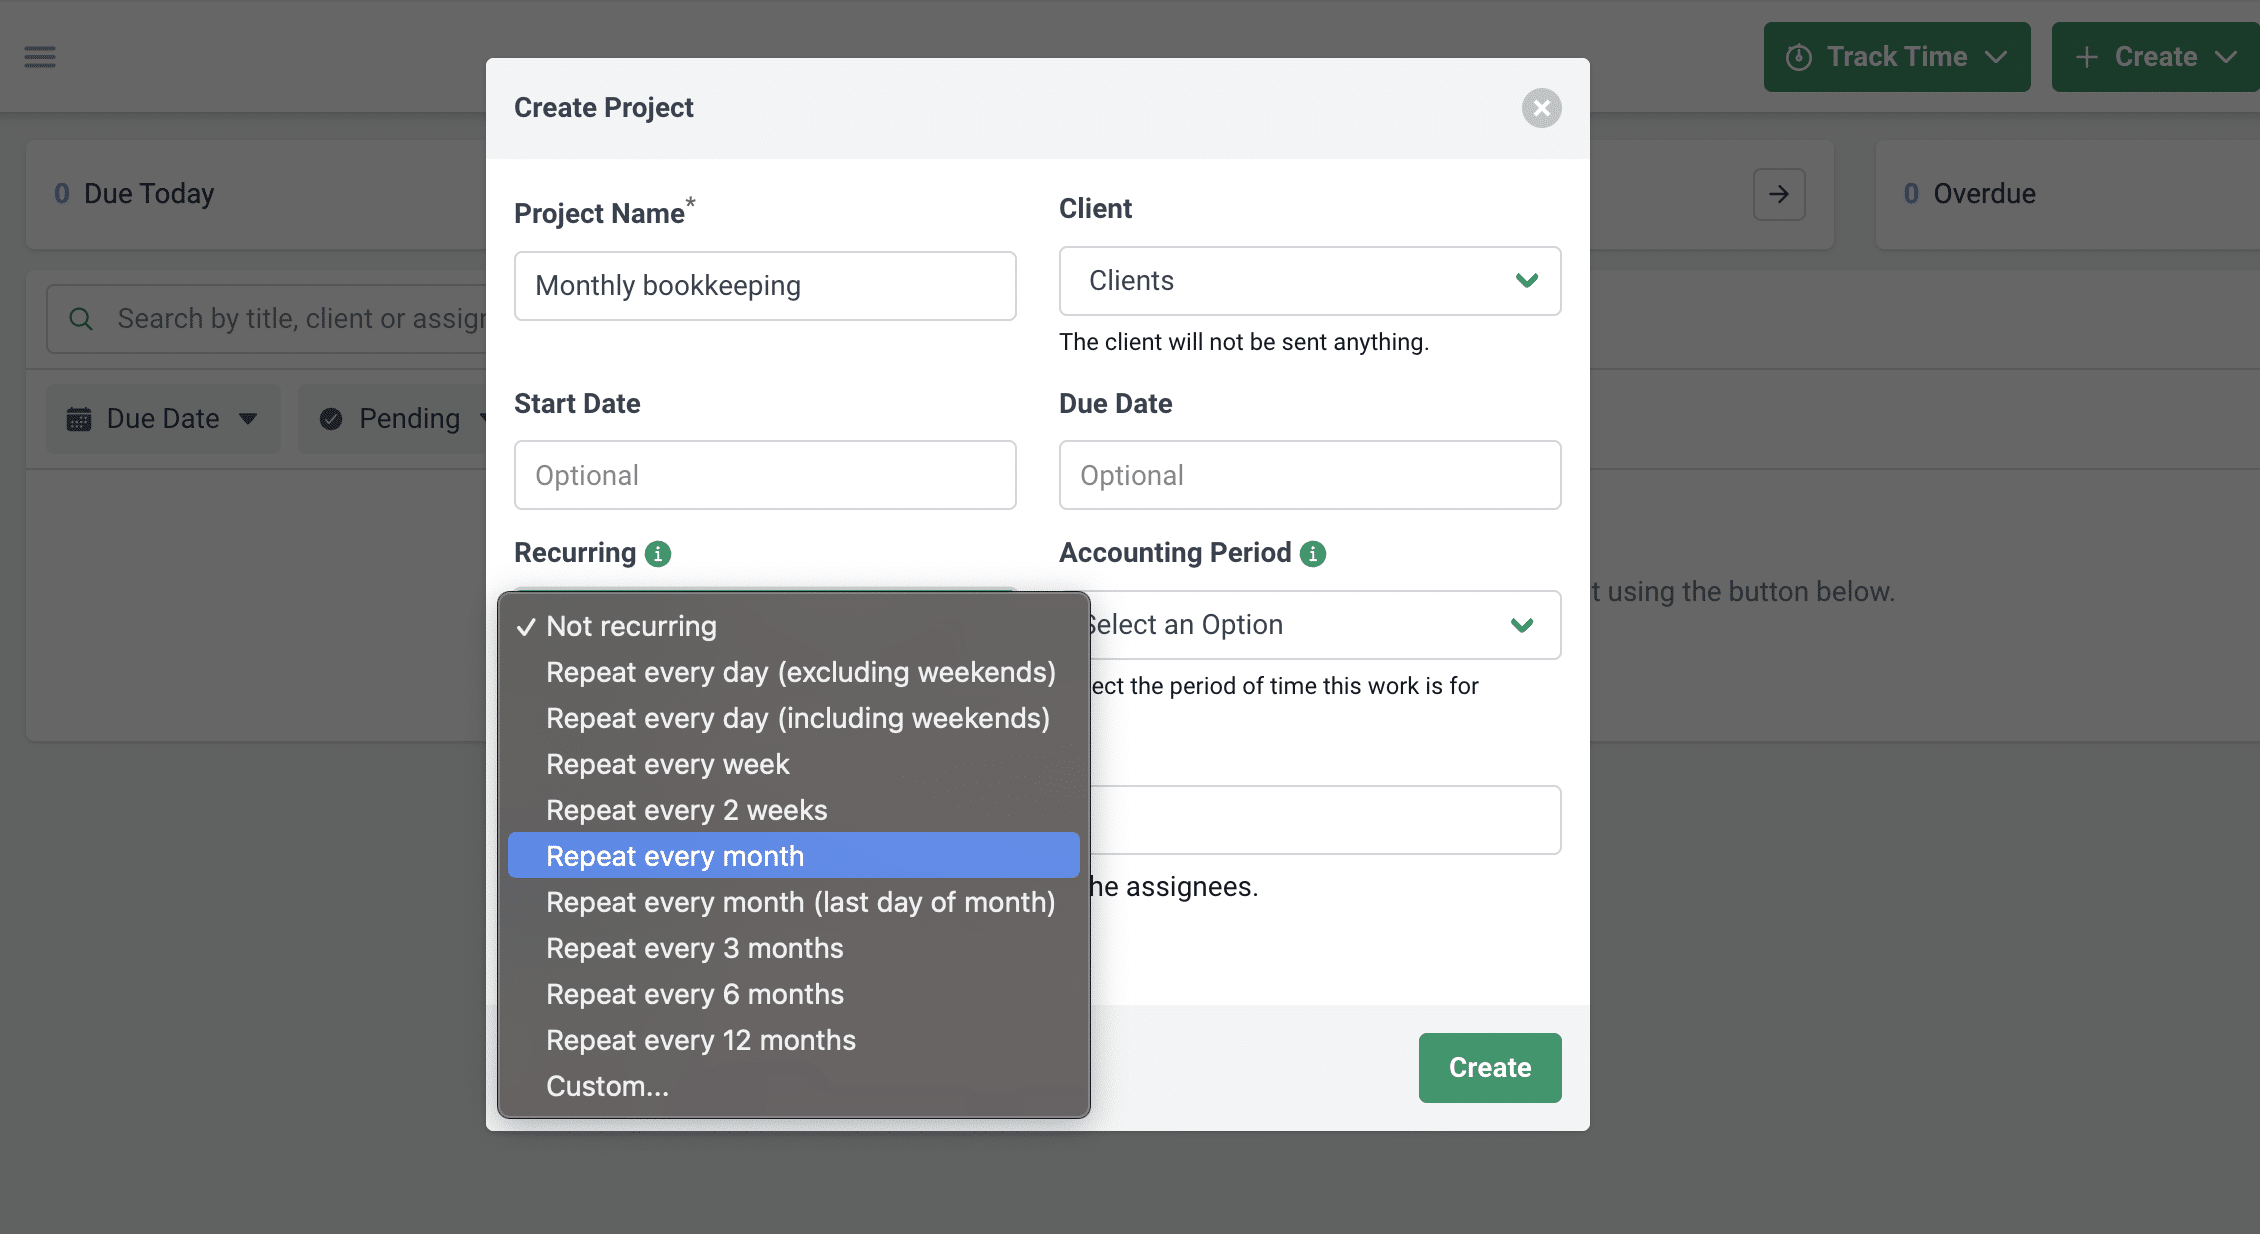Click the plus icon in Create button
Image resolution: width=2260 pixels, height=1234 pixels.
tap(2086, 57)
